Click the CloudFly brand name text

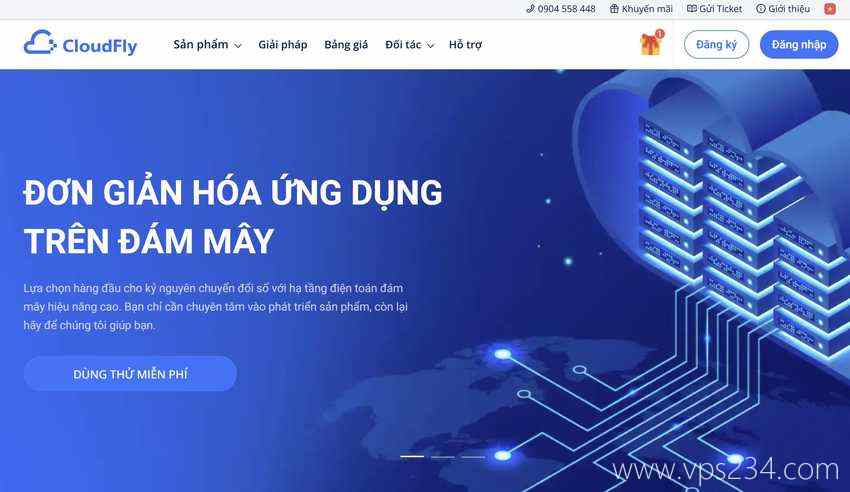point(100,46)
